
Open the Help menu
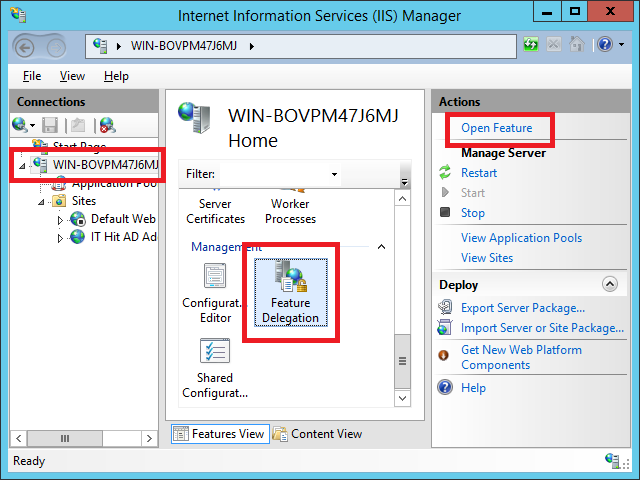pos(116,76)
